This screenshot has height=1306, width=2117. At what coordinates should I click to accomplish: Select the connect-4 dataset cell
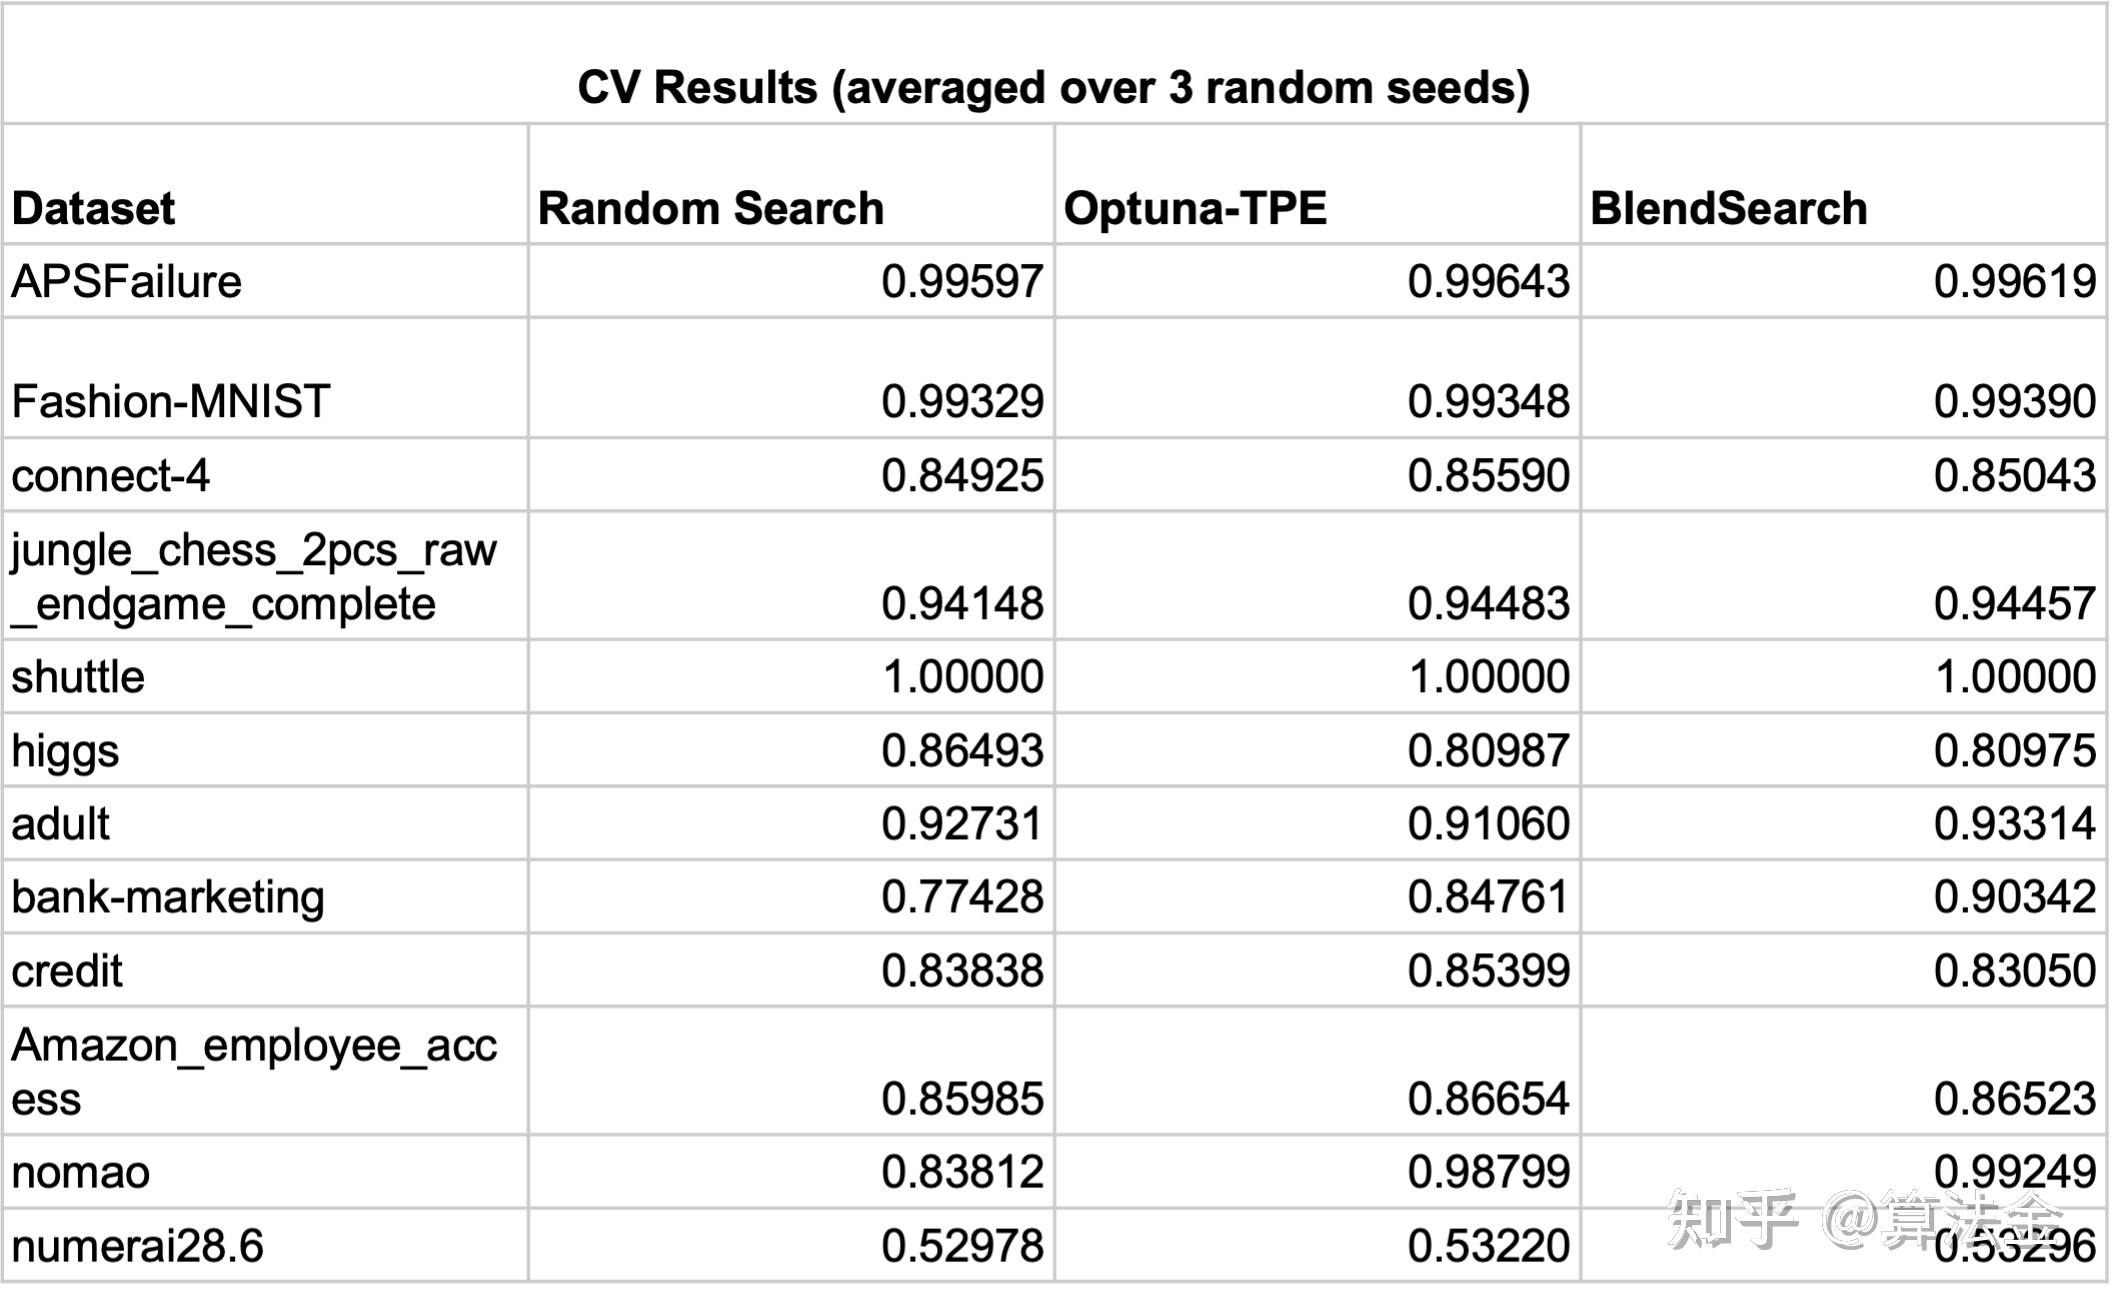(111, 476)
